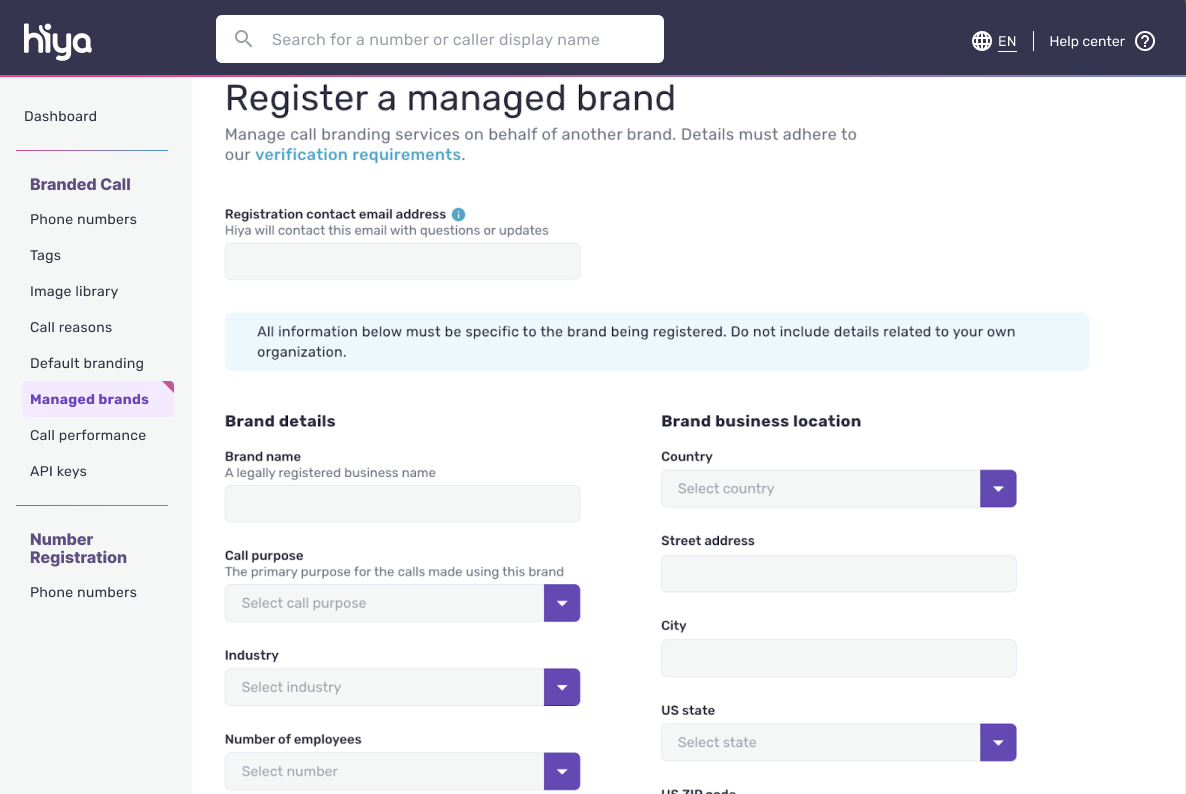Click the Hiya logo
The width and height of the screenshot is (1186, 794).
[58, 41]
